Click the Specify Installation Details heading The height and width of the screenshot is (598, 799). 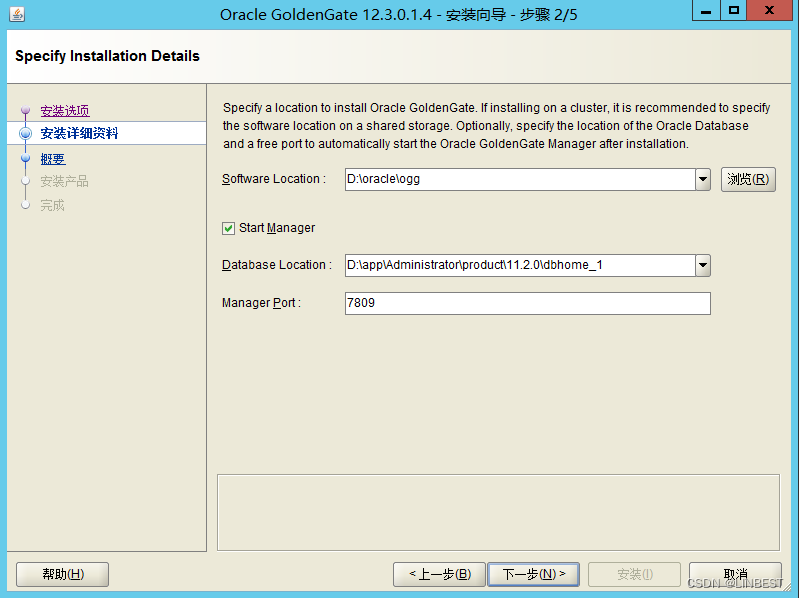pyautogui.click(x=108, y=56)
